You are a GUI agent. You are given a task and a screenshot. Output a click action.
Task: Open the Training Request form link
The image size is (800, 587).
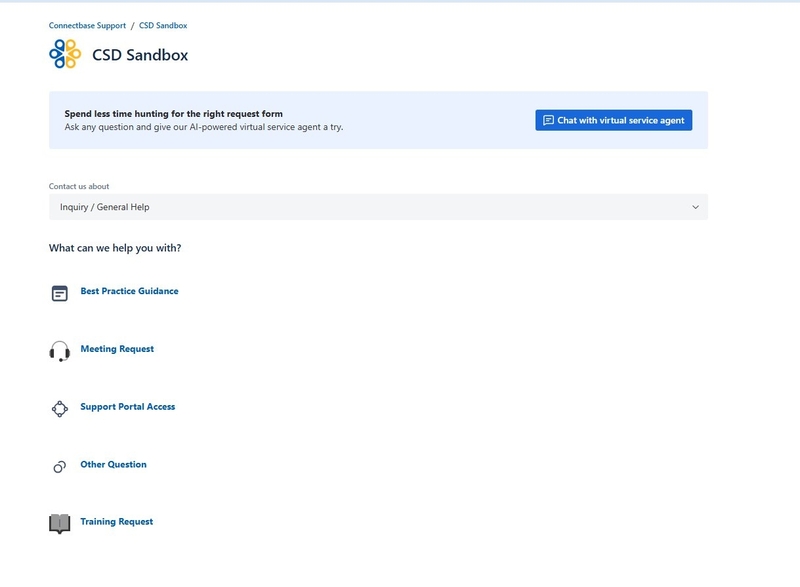pos(116,522)
